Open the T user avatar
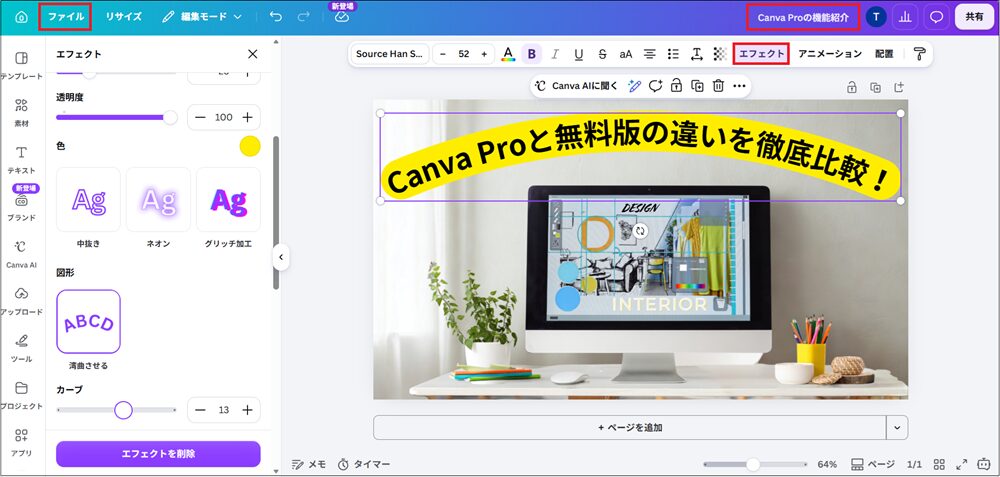The width and height of the screenshot is (1000, 477). [x=876, y=17]
